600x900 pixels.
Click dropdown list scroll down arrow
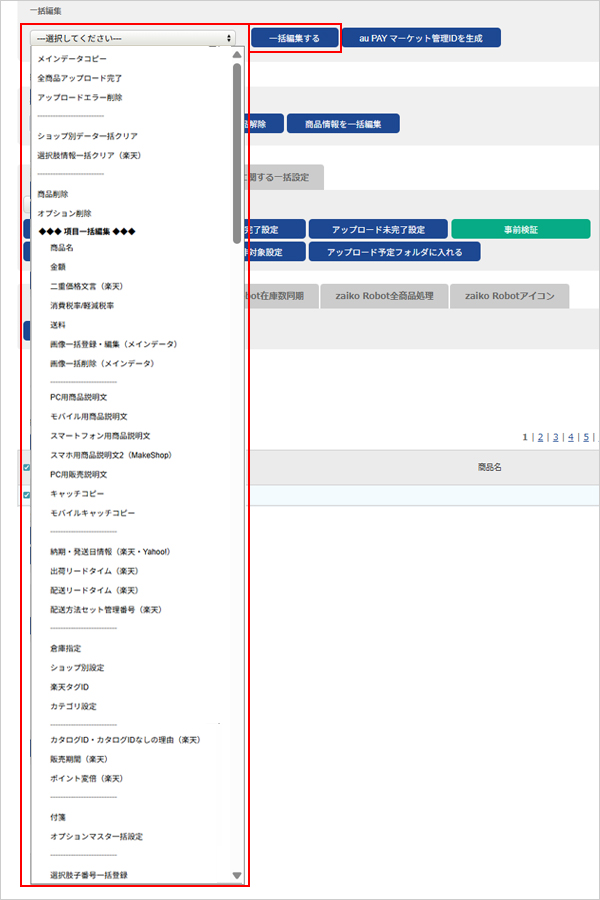coord(237,876)
